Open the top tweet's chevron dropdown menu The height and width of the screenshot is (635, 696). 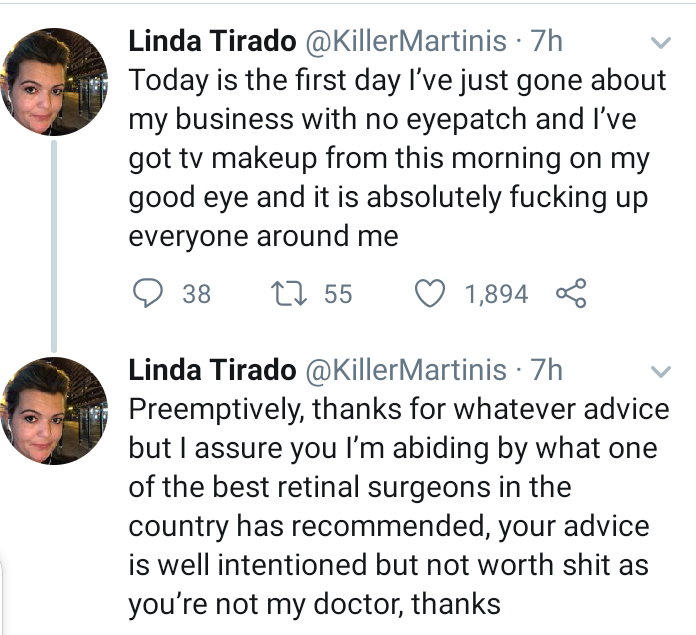tap(660, 42)
